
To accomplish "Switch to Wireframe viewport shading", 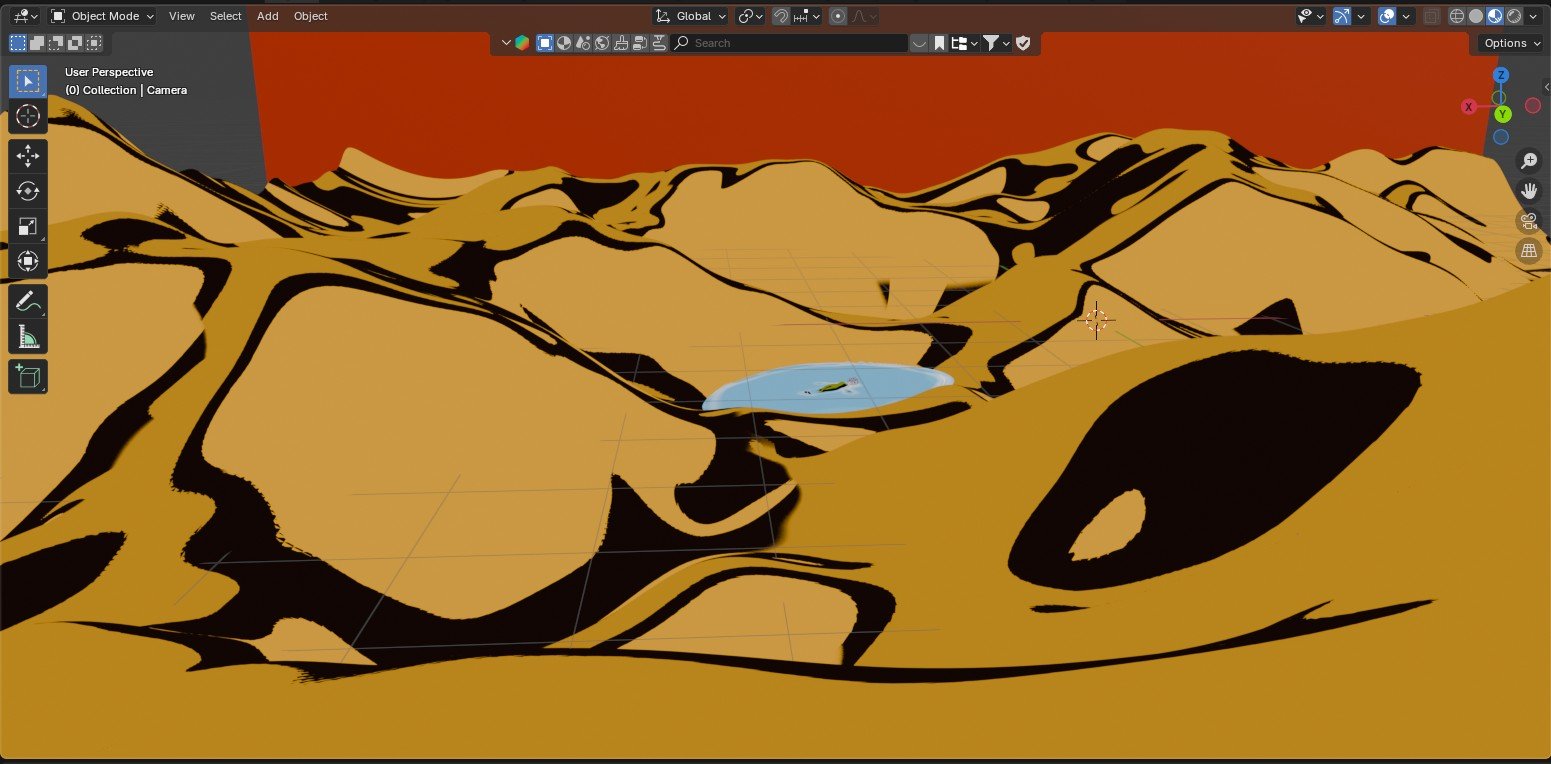I will point(1457,16).
